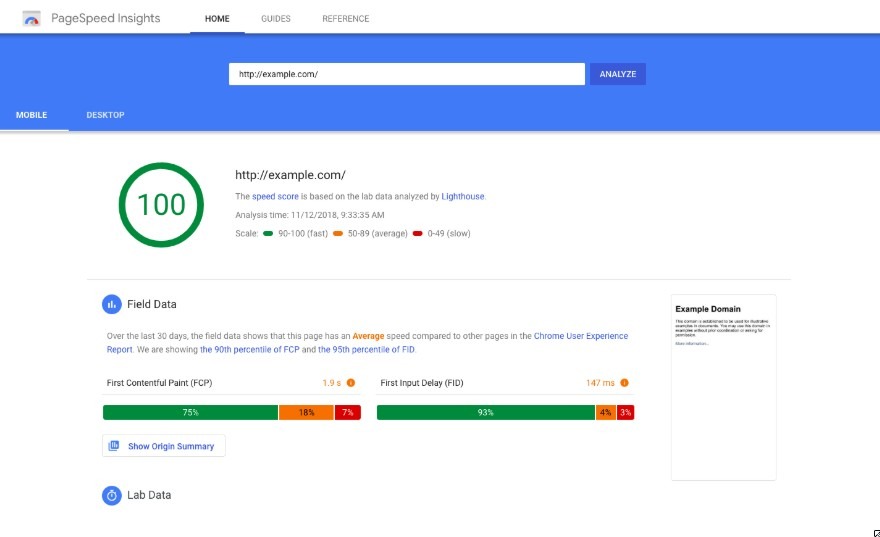Click the Analysis time text
The height and width of the screenshot is (537, 880).
[310, 215]
